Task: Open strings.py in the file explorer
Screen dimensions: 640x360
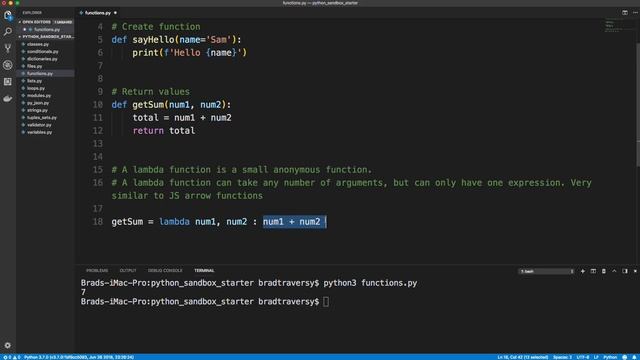Action: [x=38, y=110]
